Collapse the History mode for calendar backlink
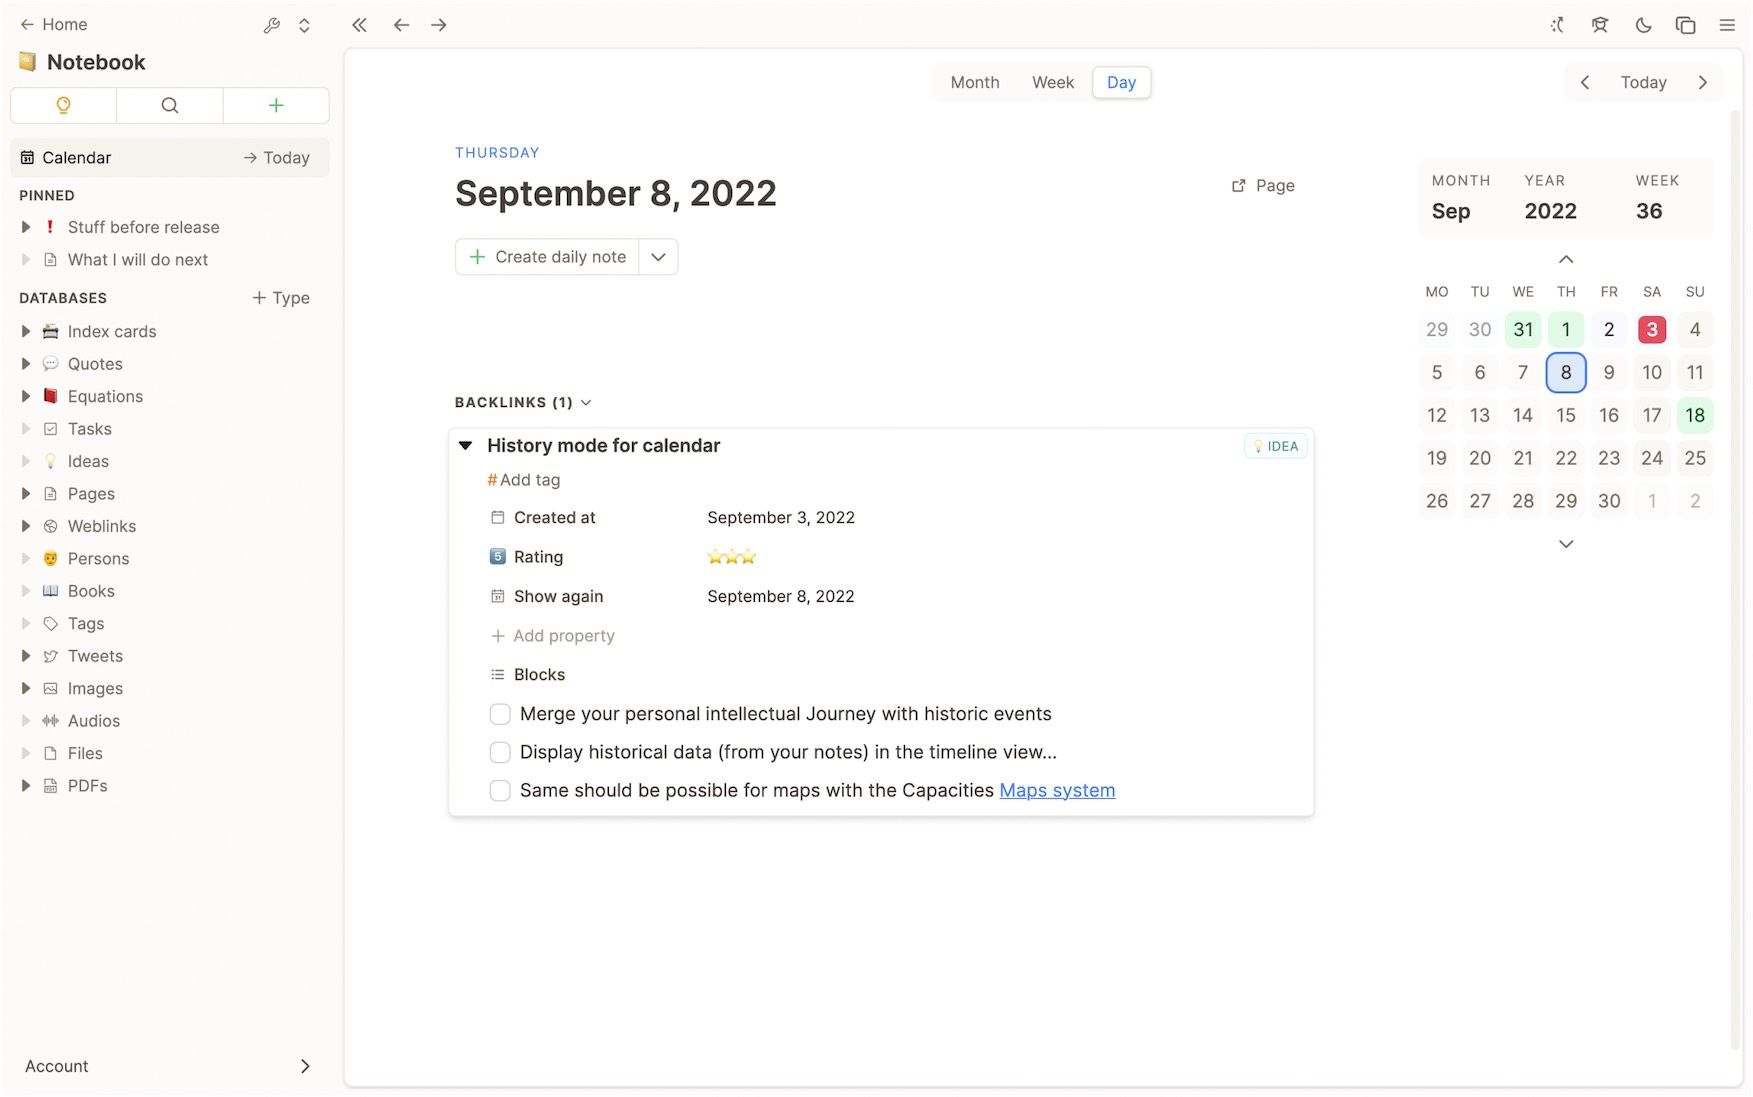 [x=466, y=446]
